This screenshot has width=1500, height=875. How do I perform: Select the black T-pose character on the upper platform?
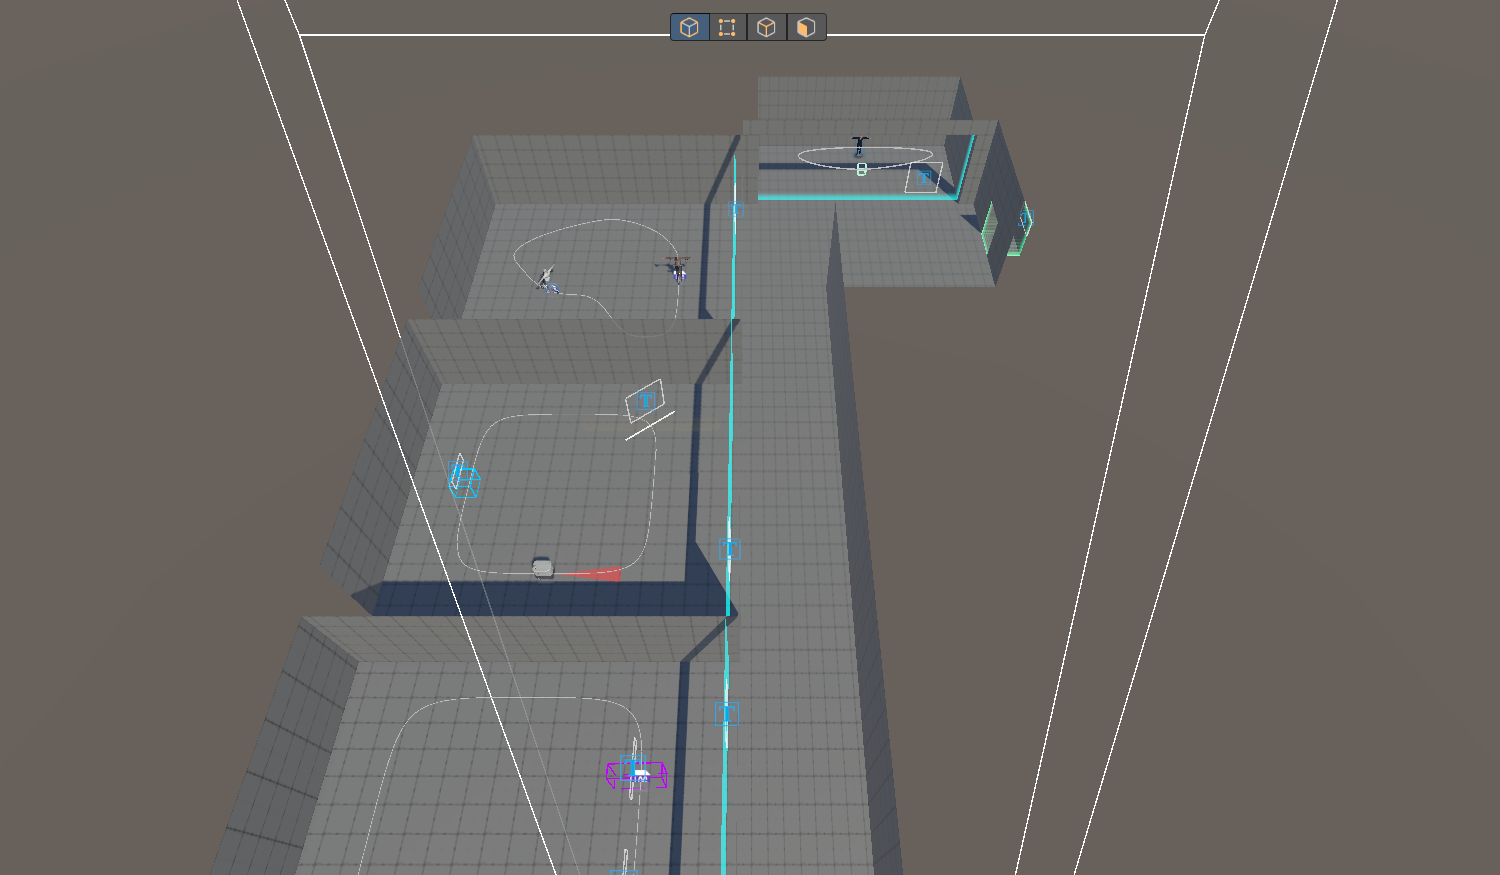pos(860,146)
